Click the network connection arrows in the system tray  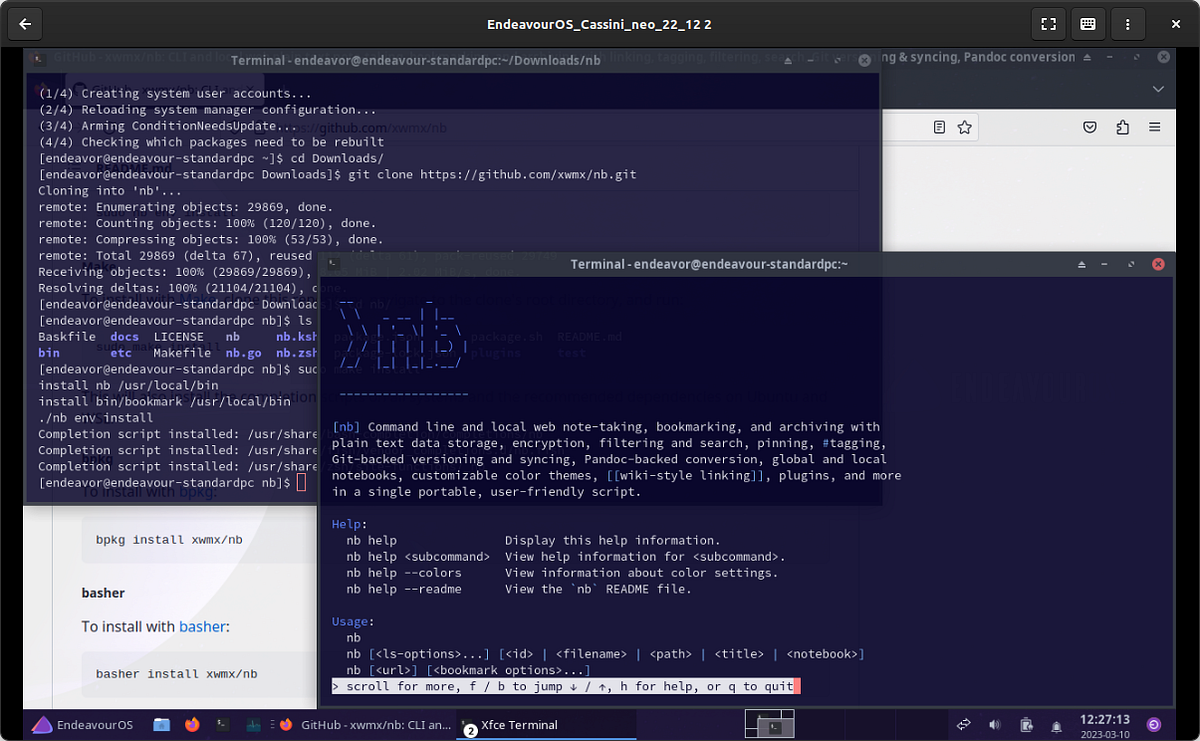[963, 725]
